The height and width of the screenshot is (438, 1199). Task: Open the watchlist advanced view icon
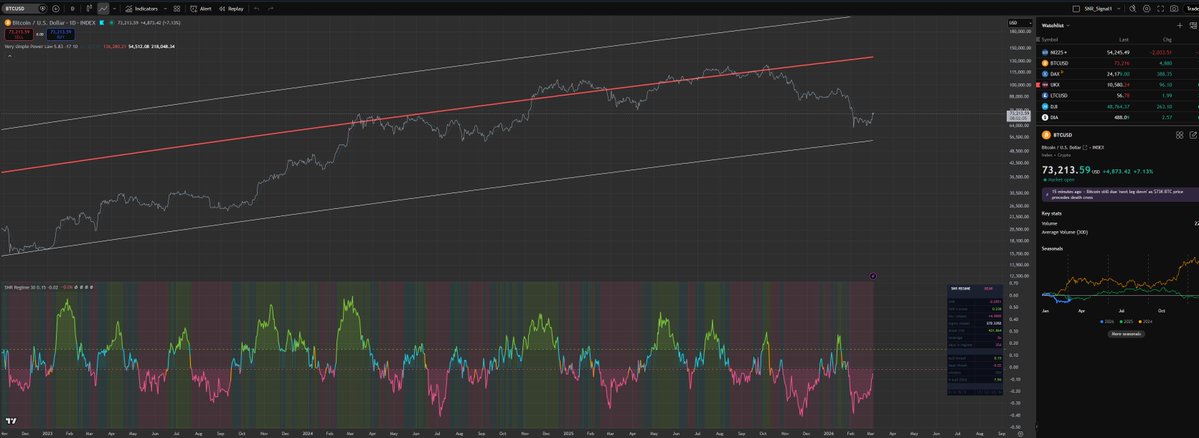(x=1193, y=25)
